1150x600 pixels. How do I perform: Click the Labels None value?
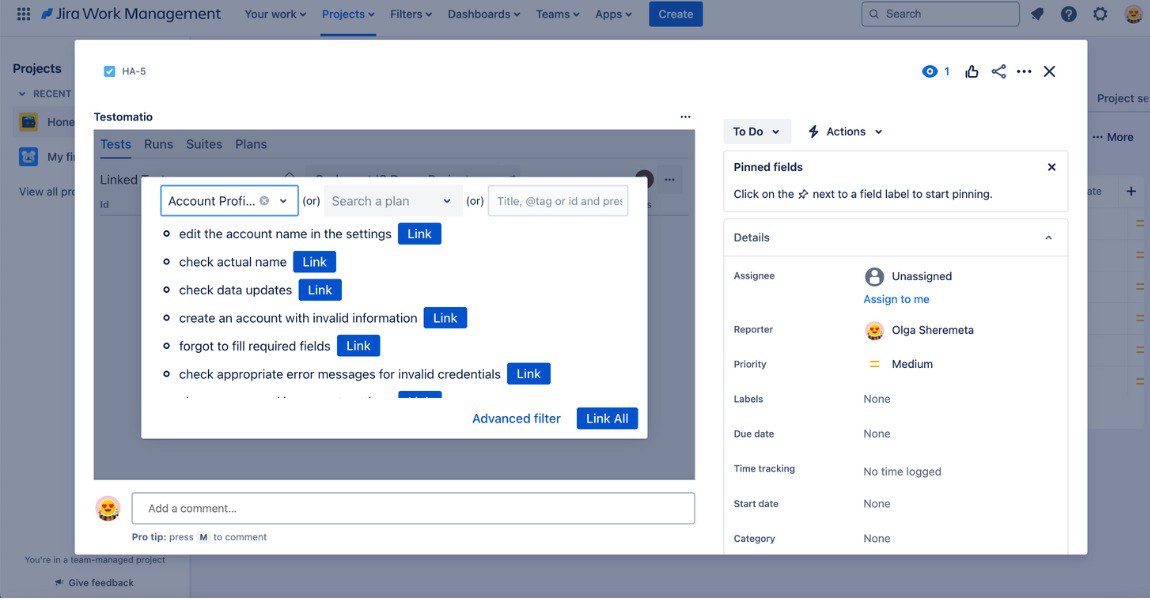(x=876, y=399)
